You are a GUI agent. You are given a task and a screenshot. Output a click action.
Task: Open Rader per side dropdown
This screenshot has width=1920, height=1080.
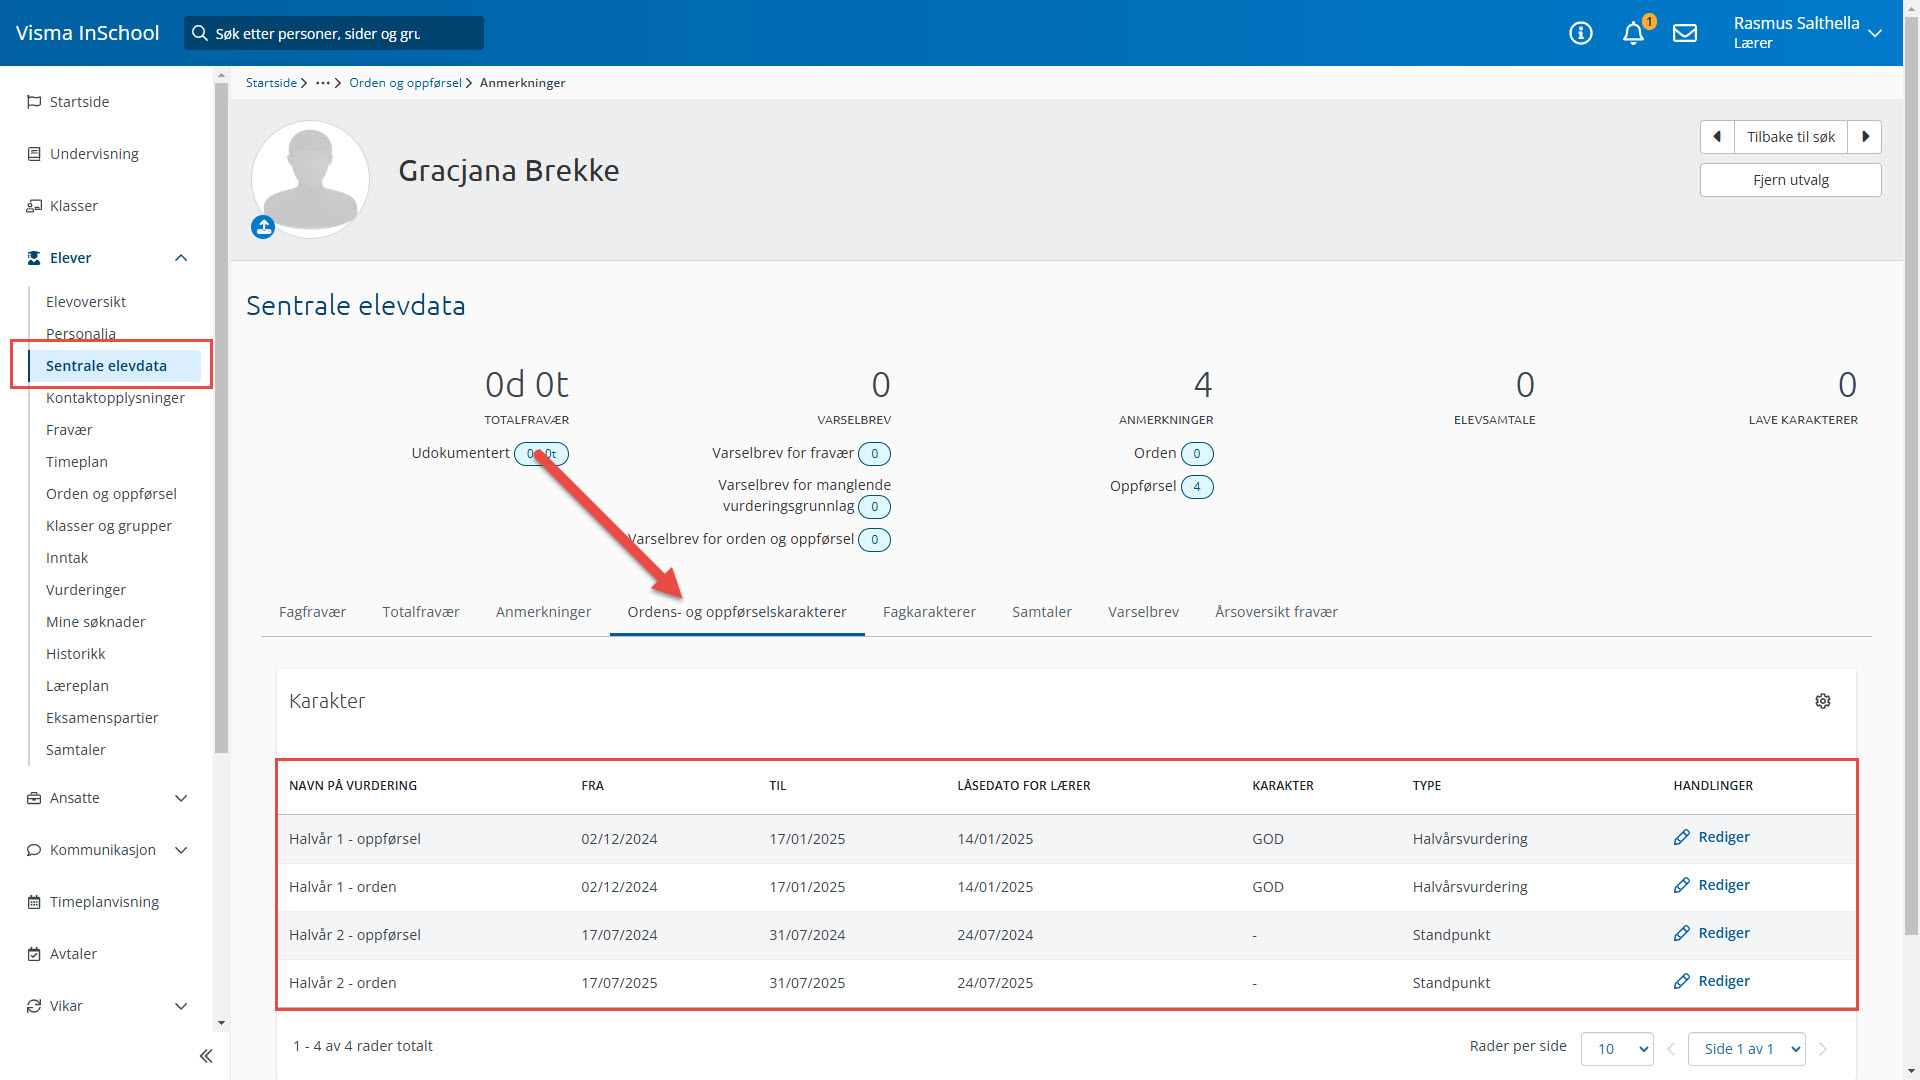[1616, 1049]
